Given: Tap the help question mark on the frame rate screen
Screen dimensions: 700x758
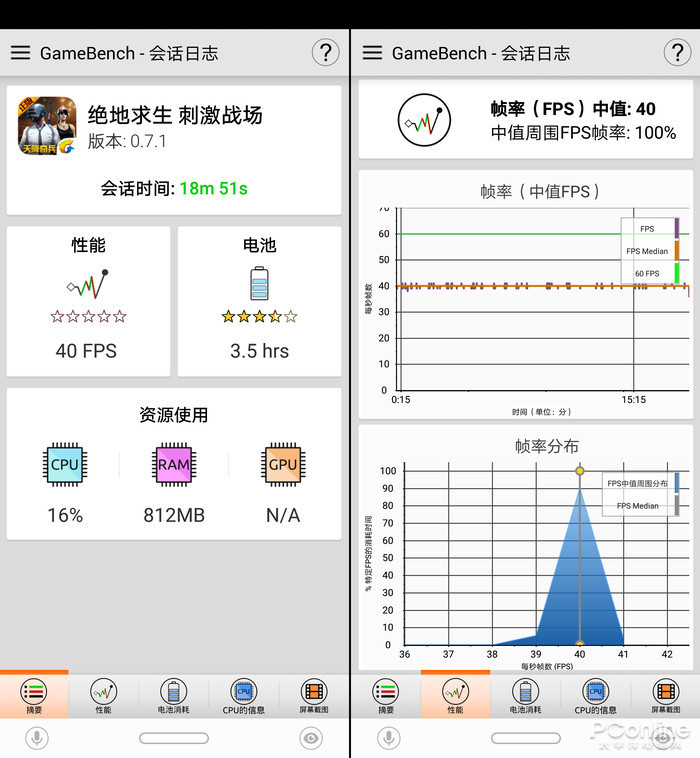Looking at the screenshot, I should click(x=676, y=53).
